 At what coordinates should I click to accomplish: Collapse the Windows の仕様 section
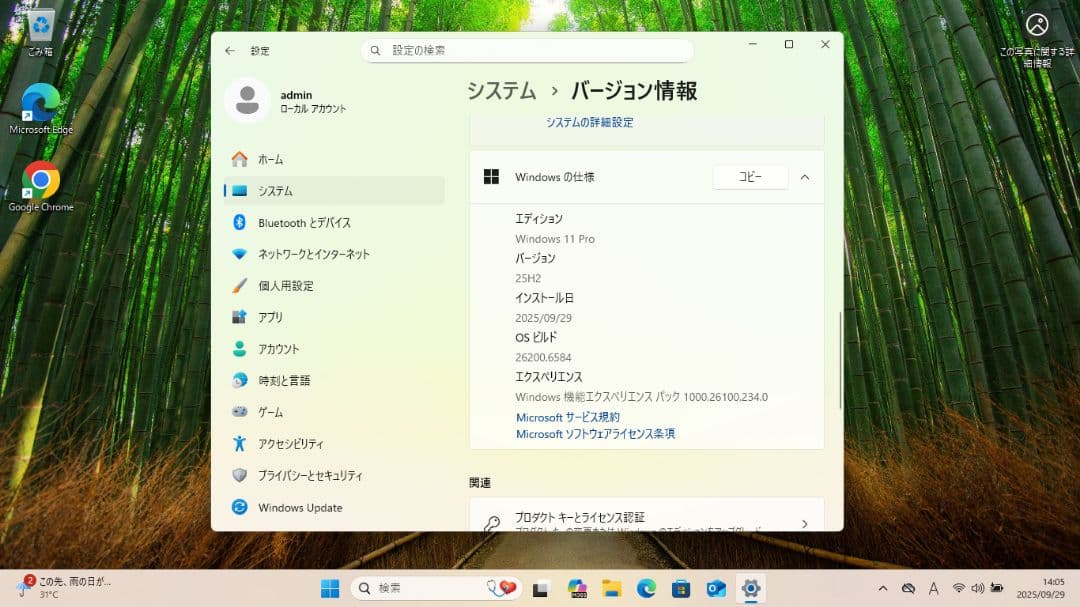tap(804, 177)
